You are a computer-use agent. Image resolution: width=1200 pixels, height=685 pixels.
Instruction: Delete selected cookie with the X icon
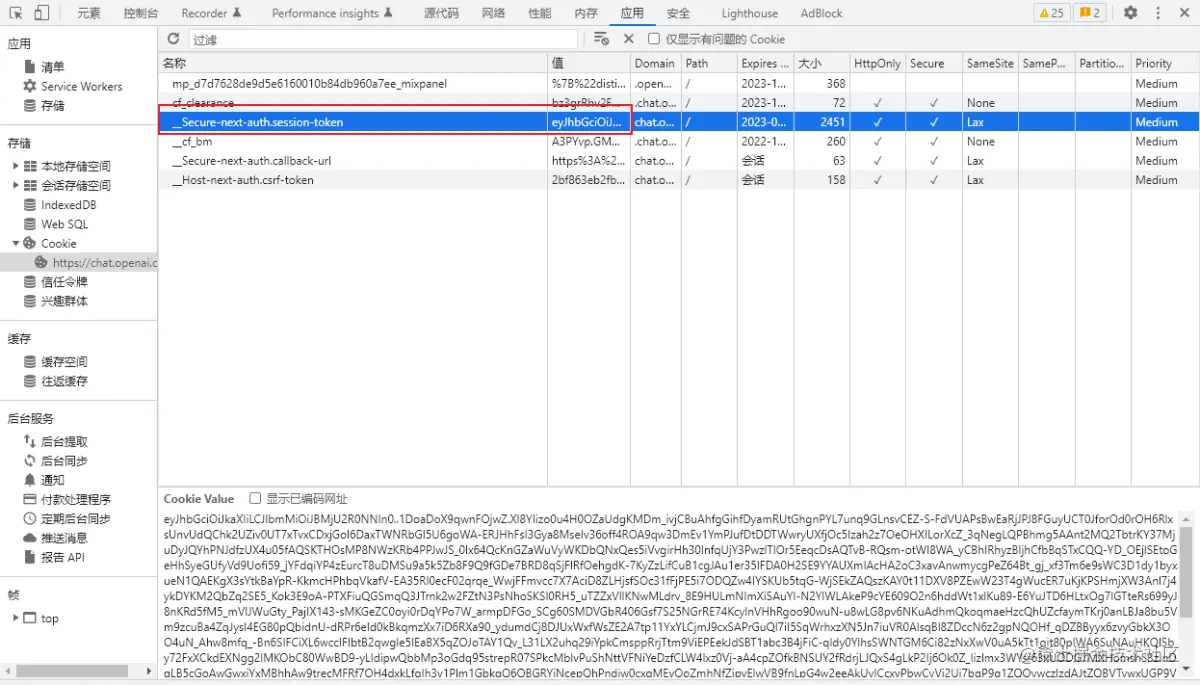(x=629, y=39)
